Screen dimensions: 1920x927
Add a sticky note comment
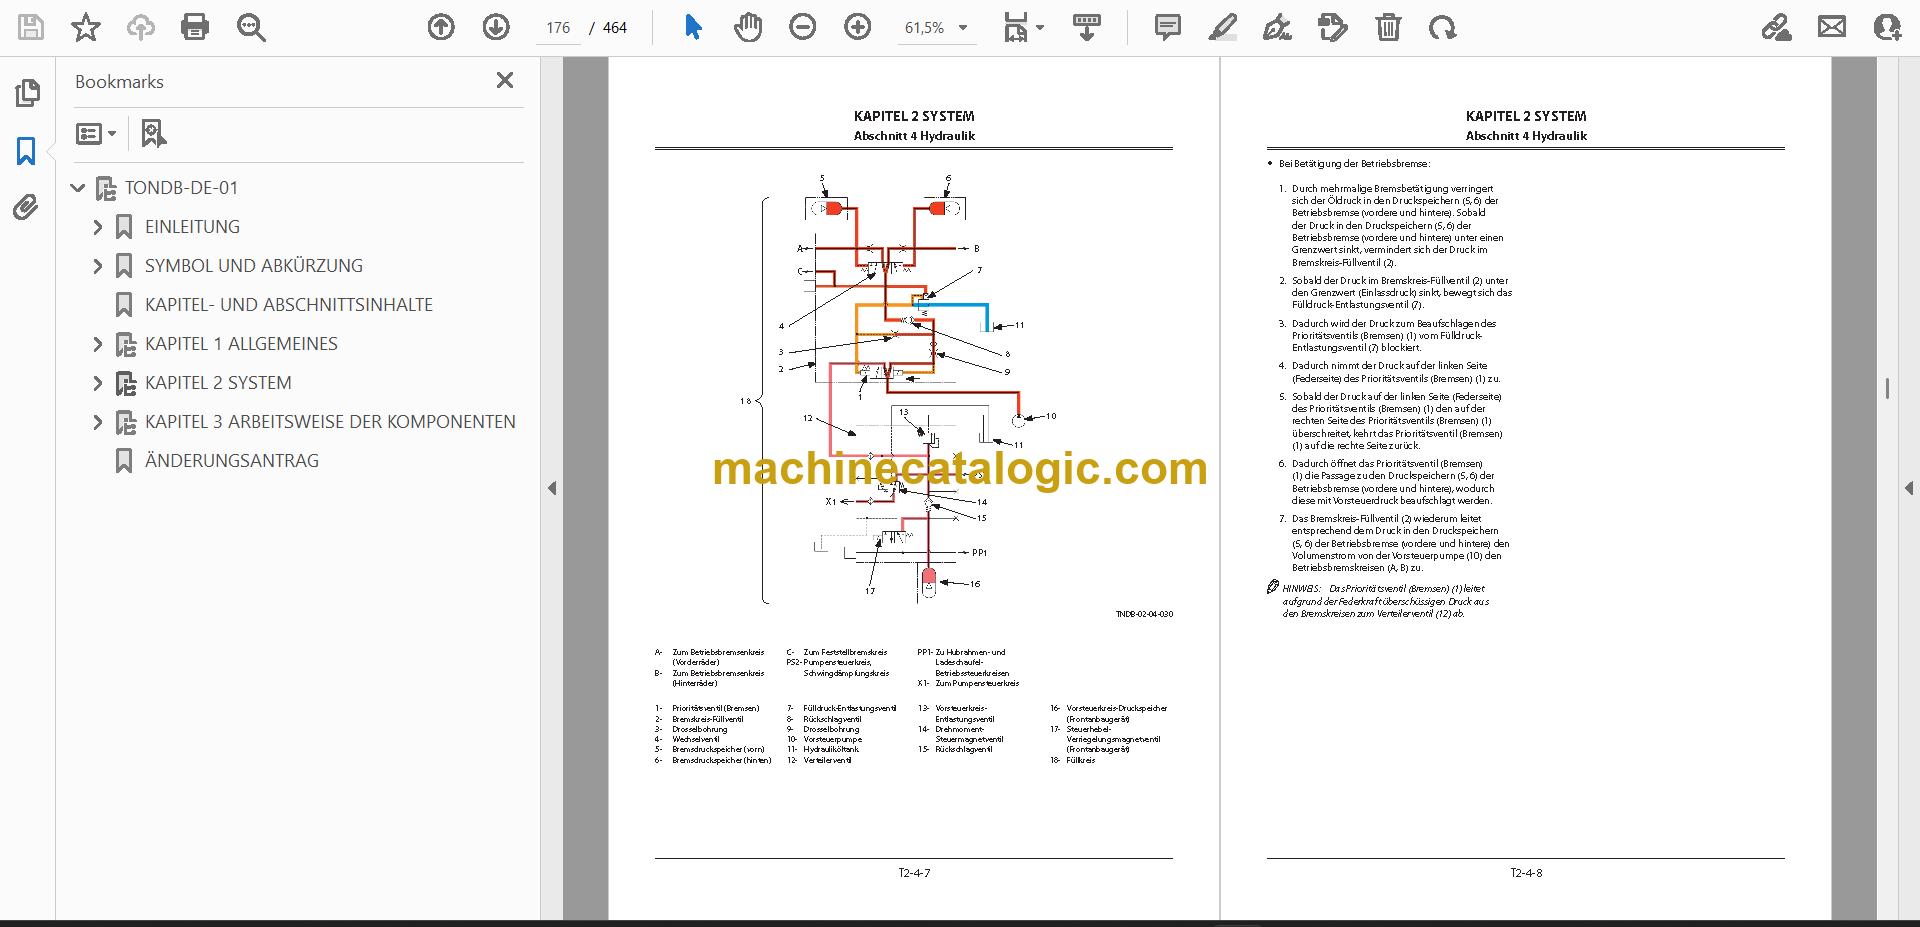point(1167,27)
